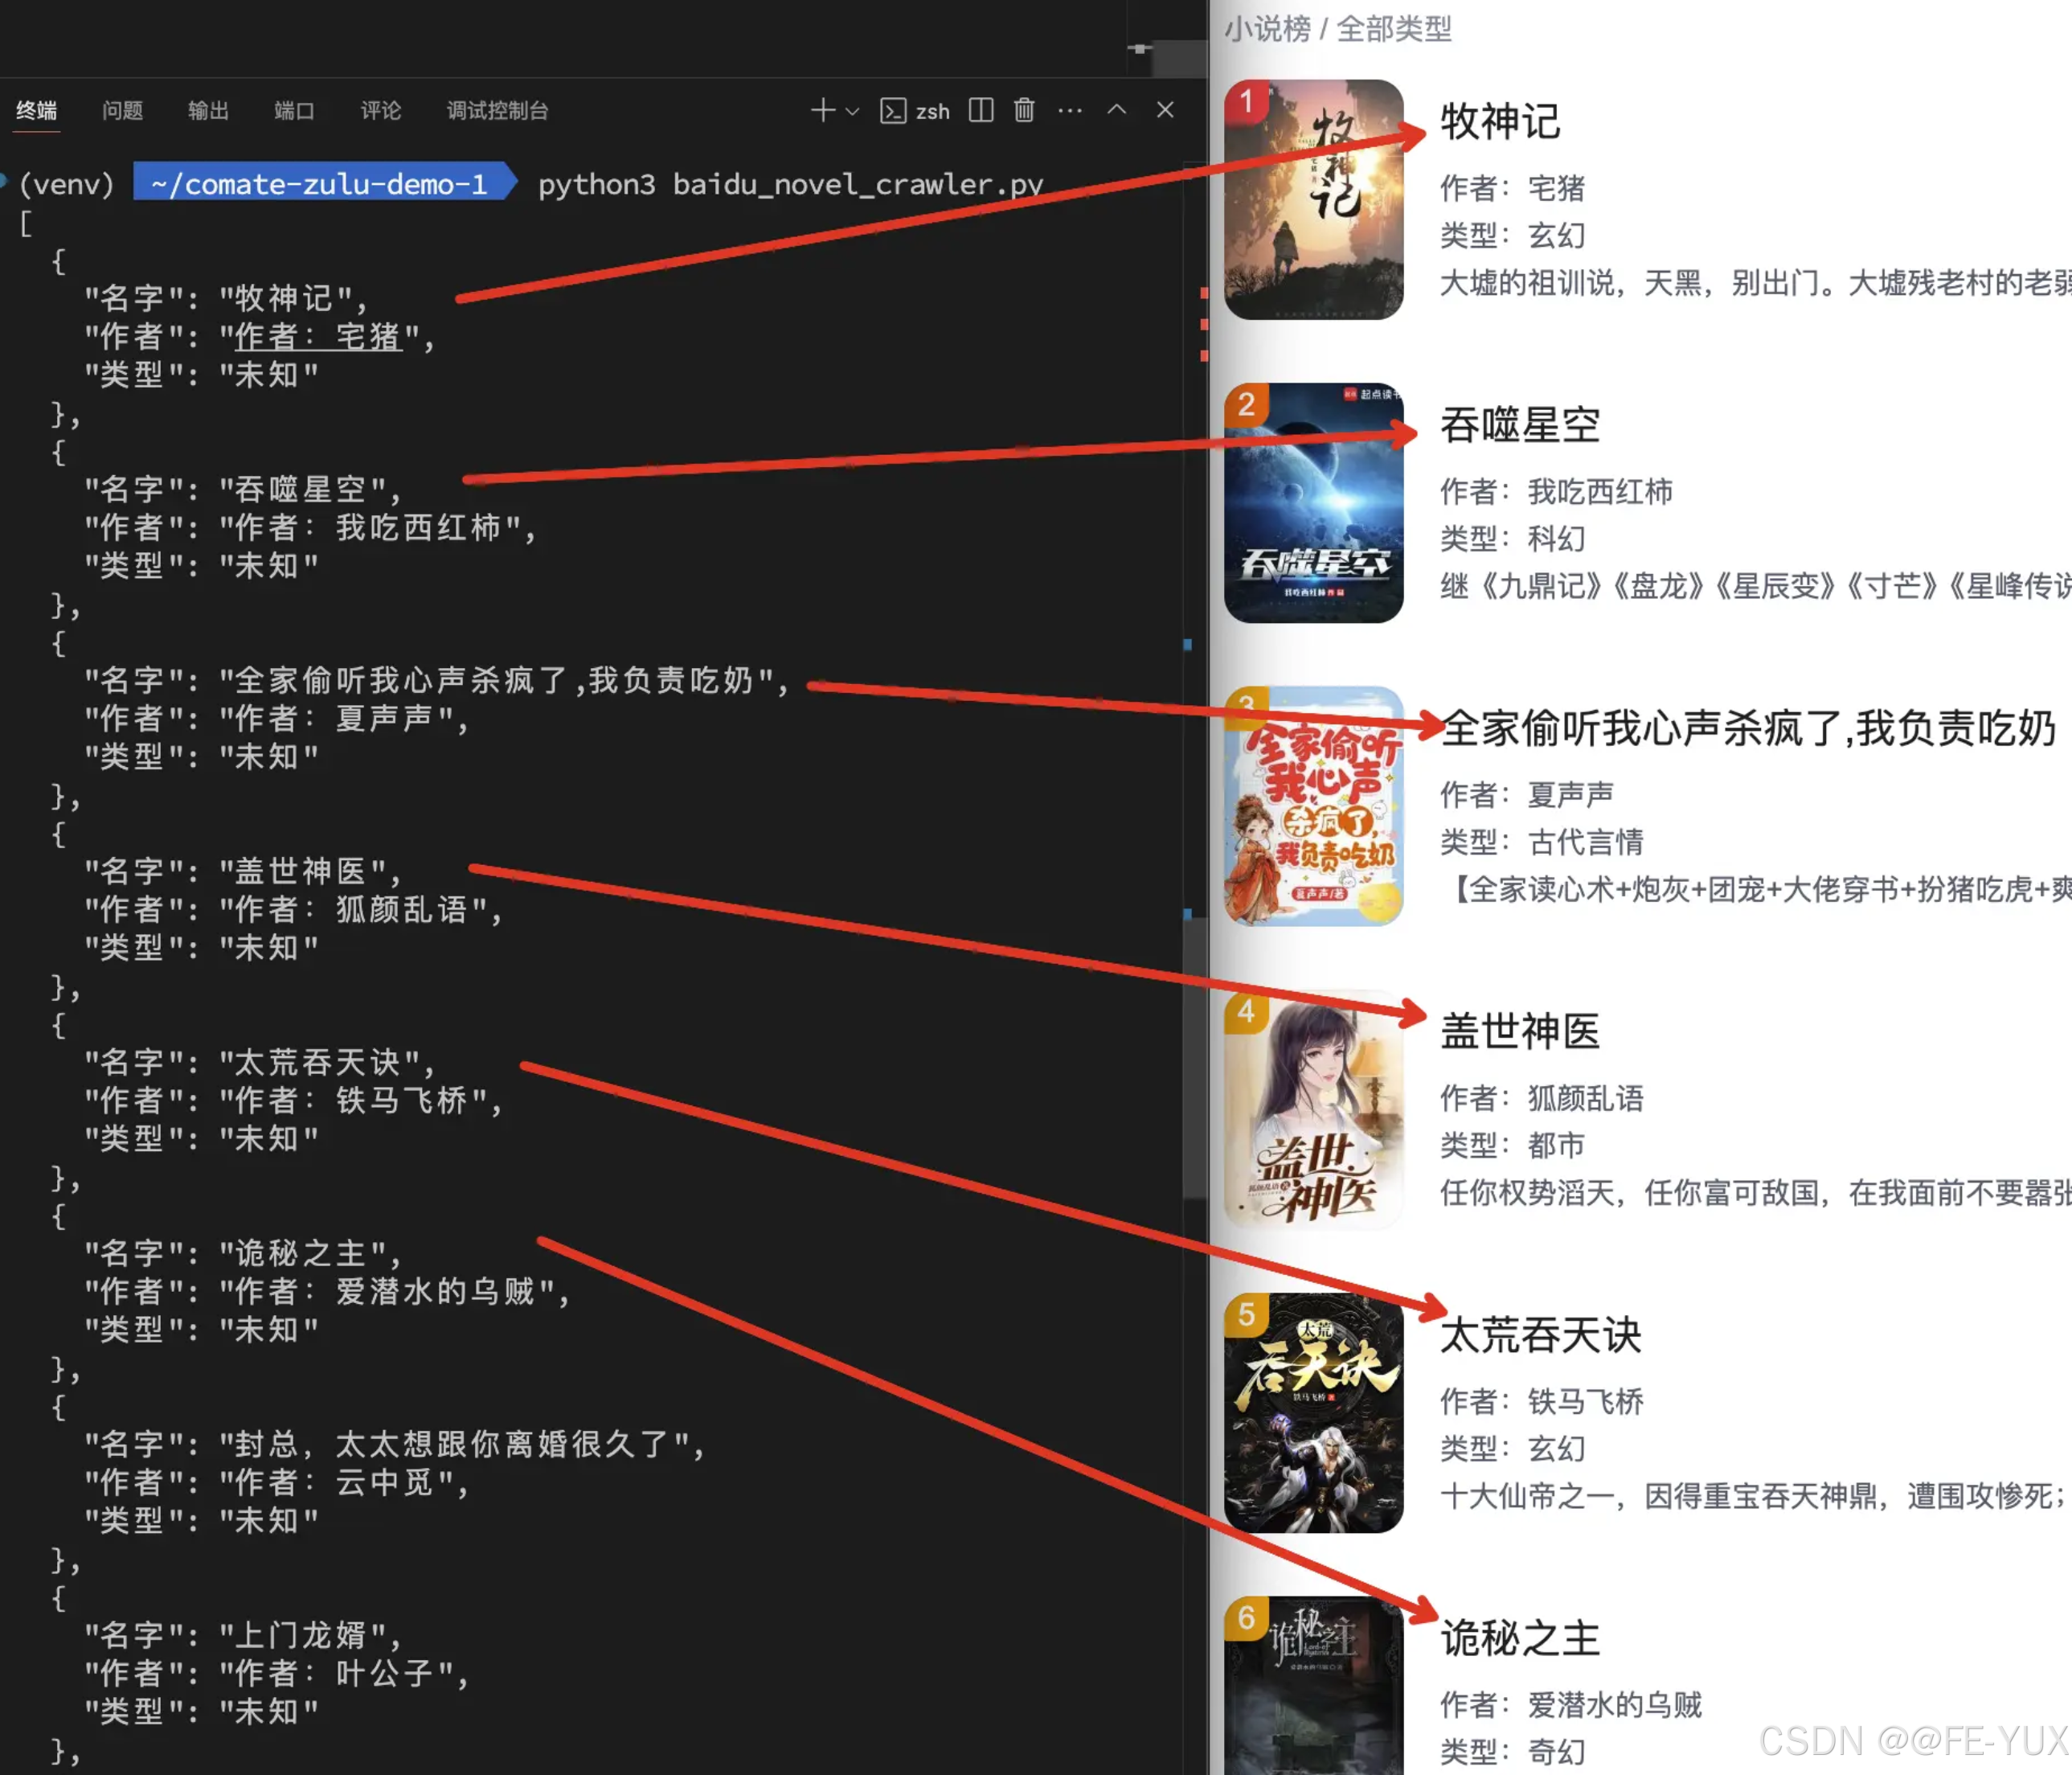The width and height of the screenshot is (2072, 1775).
Task: Switch to the 输出 tab
Action: coord(208,110)
